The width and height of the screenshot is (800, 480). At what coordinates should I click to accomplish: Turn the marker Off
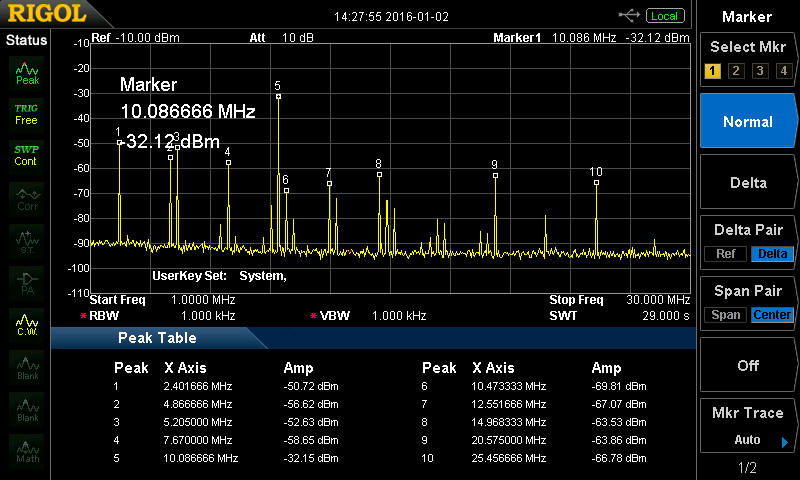748,366
